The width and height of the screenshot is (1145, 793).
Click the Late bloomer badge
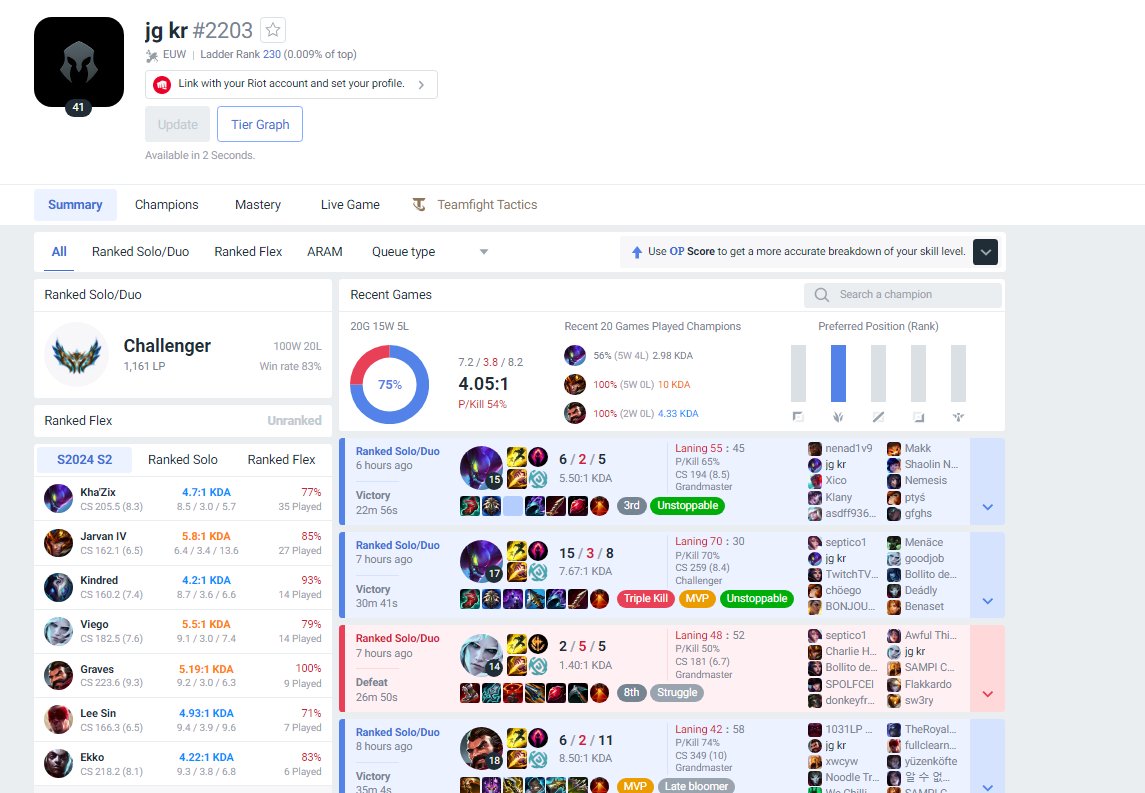[x=696, y=786]
